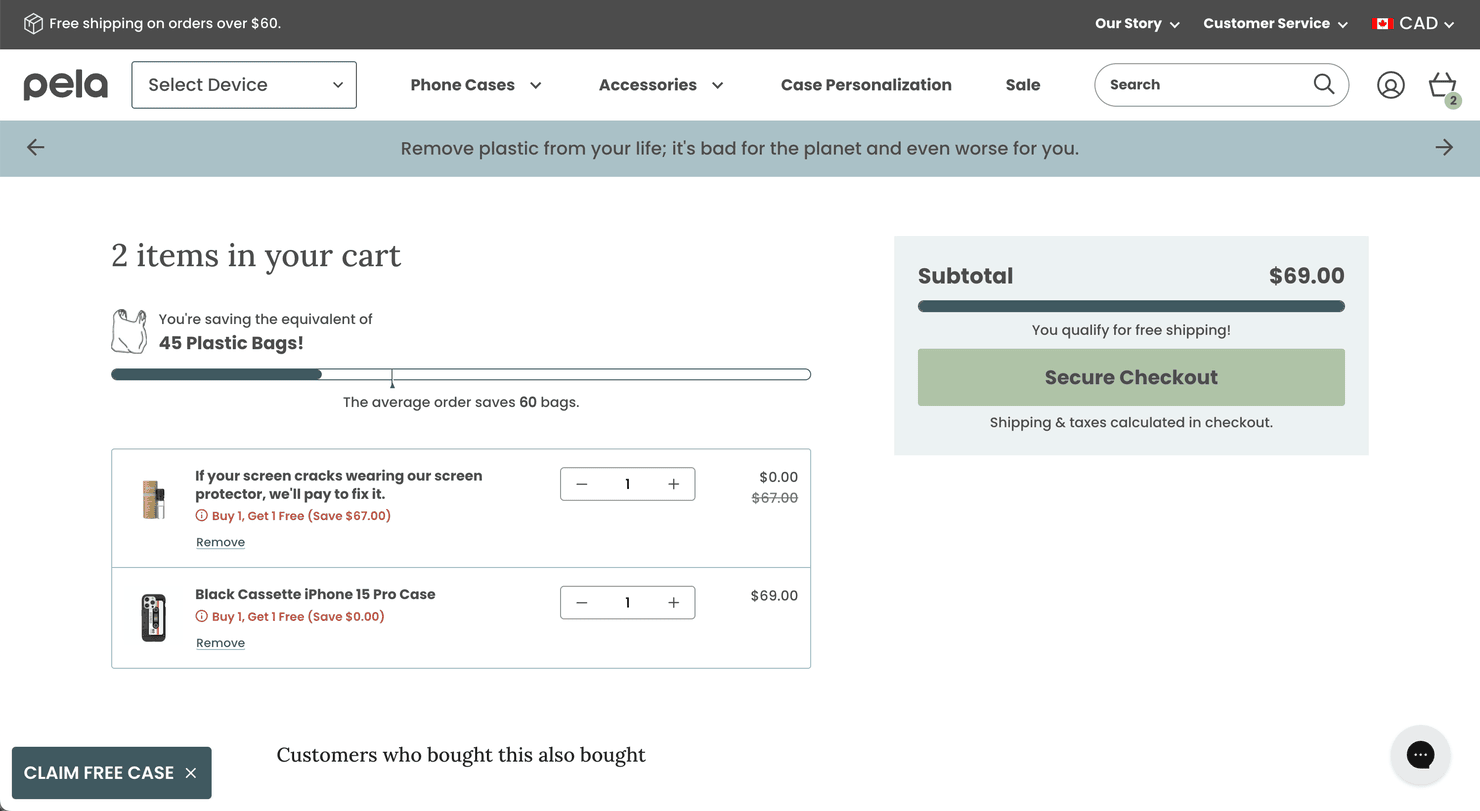
Task: Click the plastic bags savings progress bar
Action: pyautogui.click(x=461, y=375)
